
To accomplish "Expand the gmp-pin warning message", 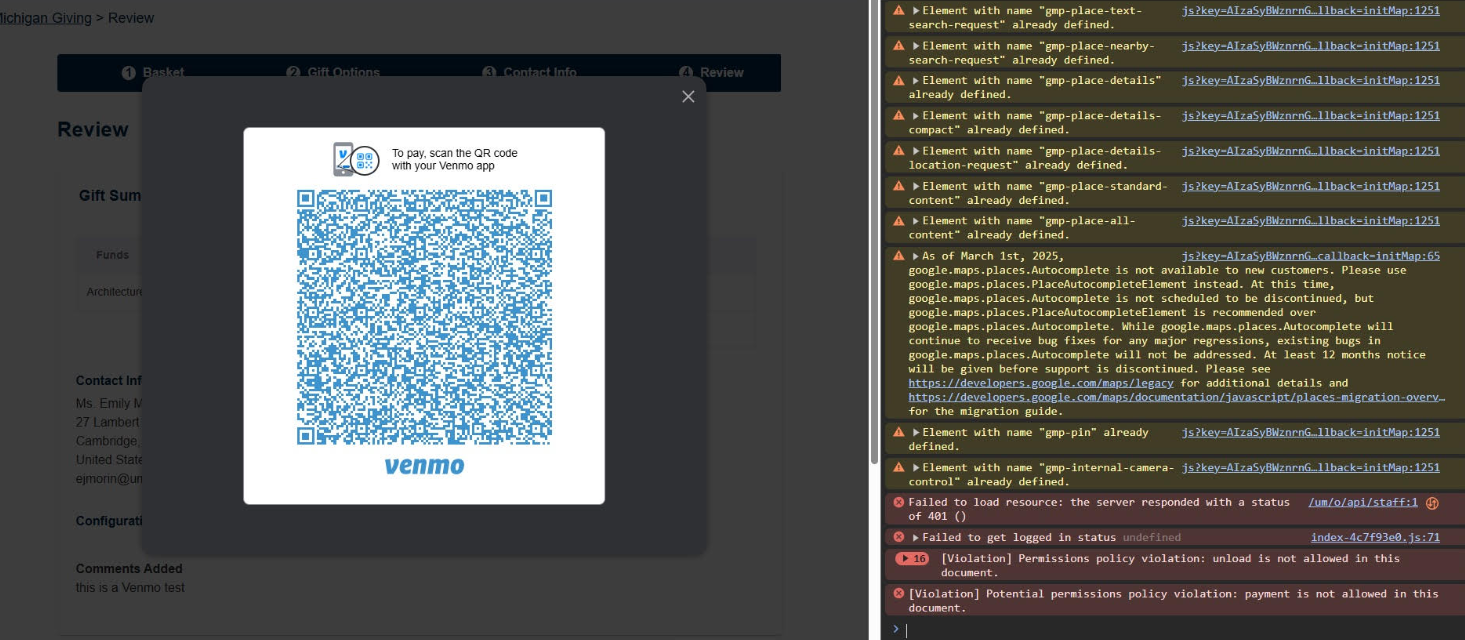I will click(x=916, y=432).
